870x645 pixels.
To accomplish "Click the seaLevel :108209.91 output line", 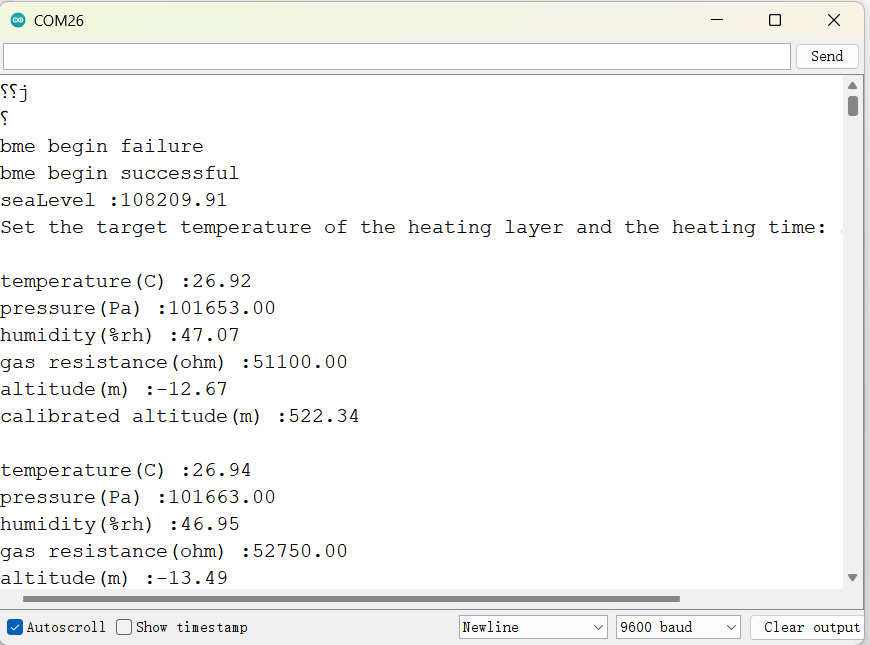I will 114,200.
